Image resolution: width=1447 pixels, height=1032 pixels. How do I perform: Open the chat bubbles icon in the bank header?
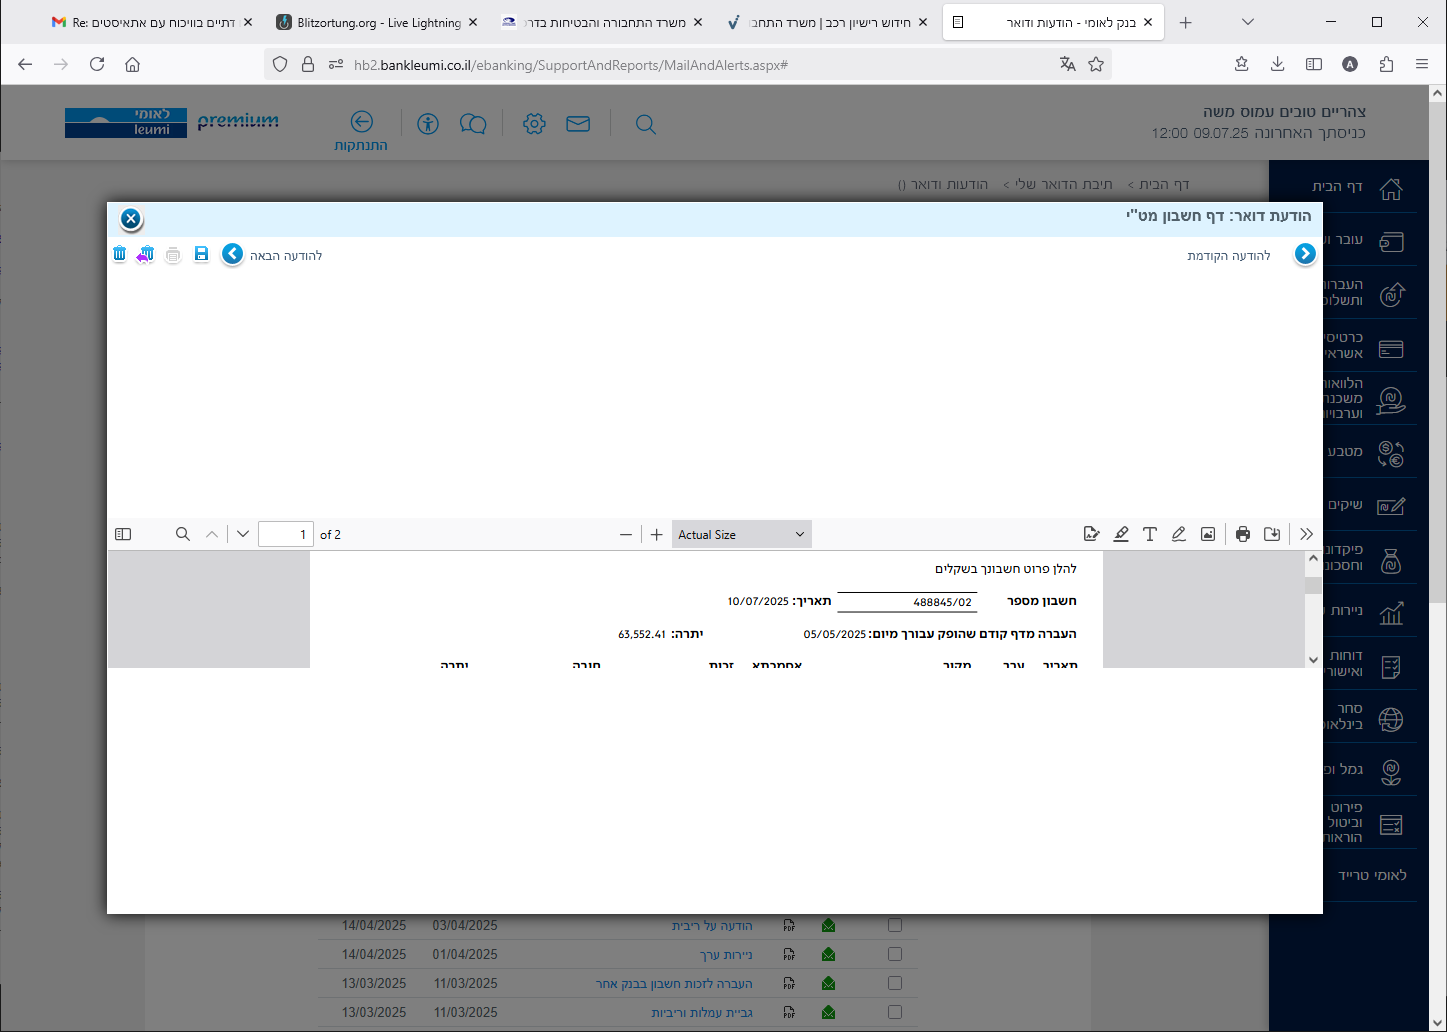tap(473, 124)
